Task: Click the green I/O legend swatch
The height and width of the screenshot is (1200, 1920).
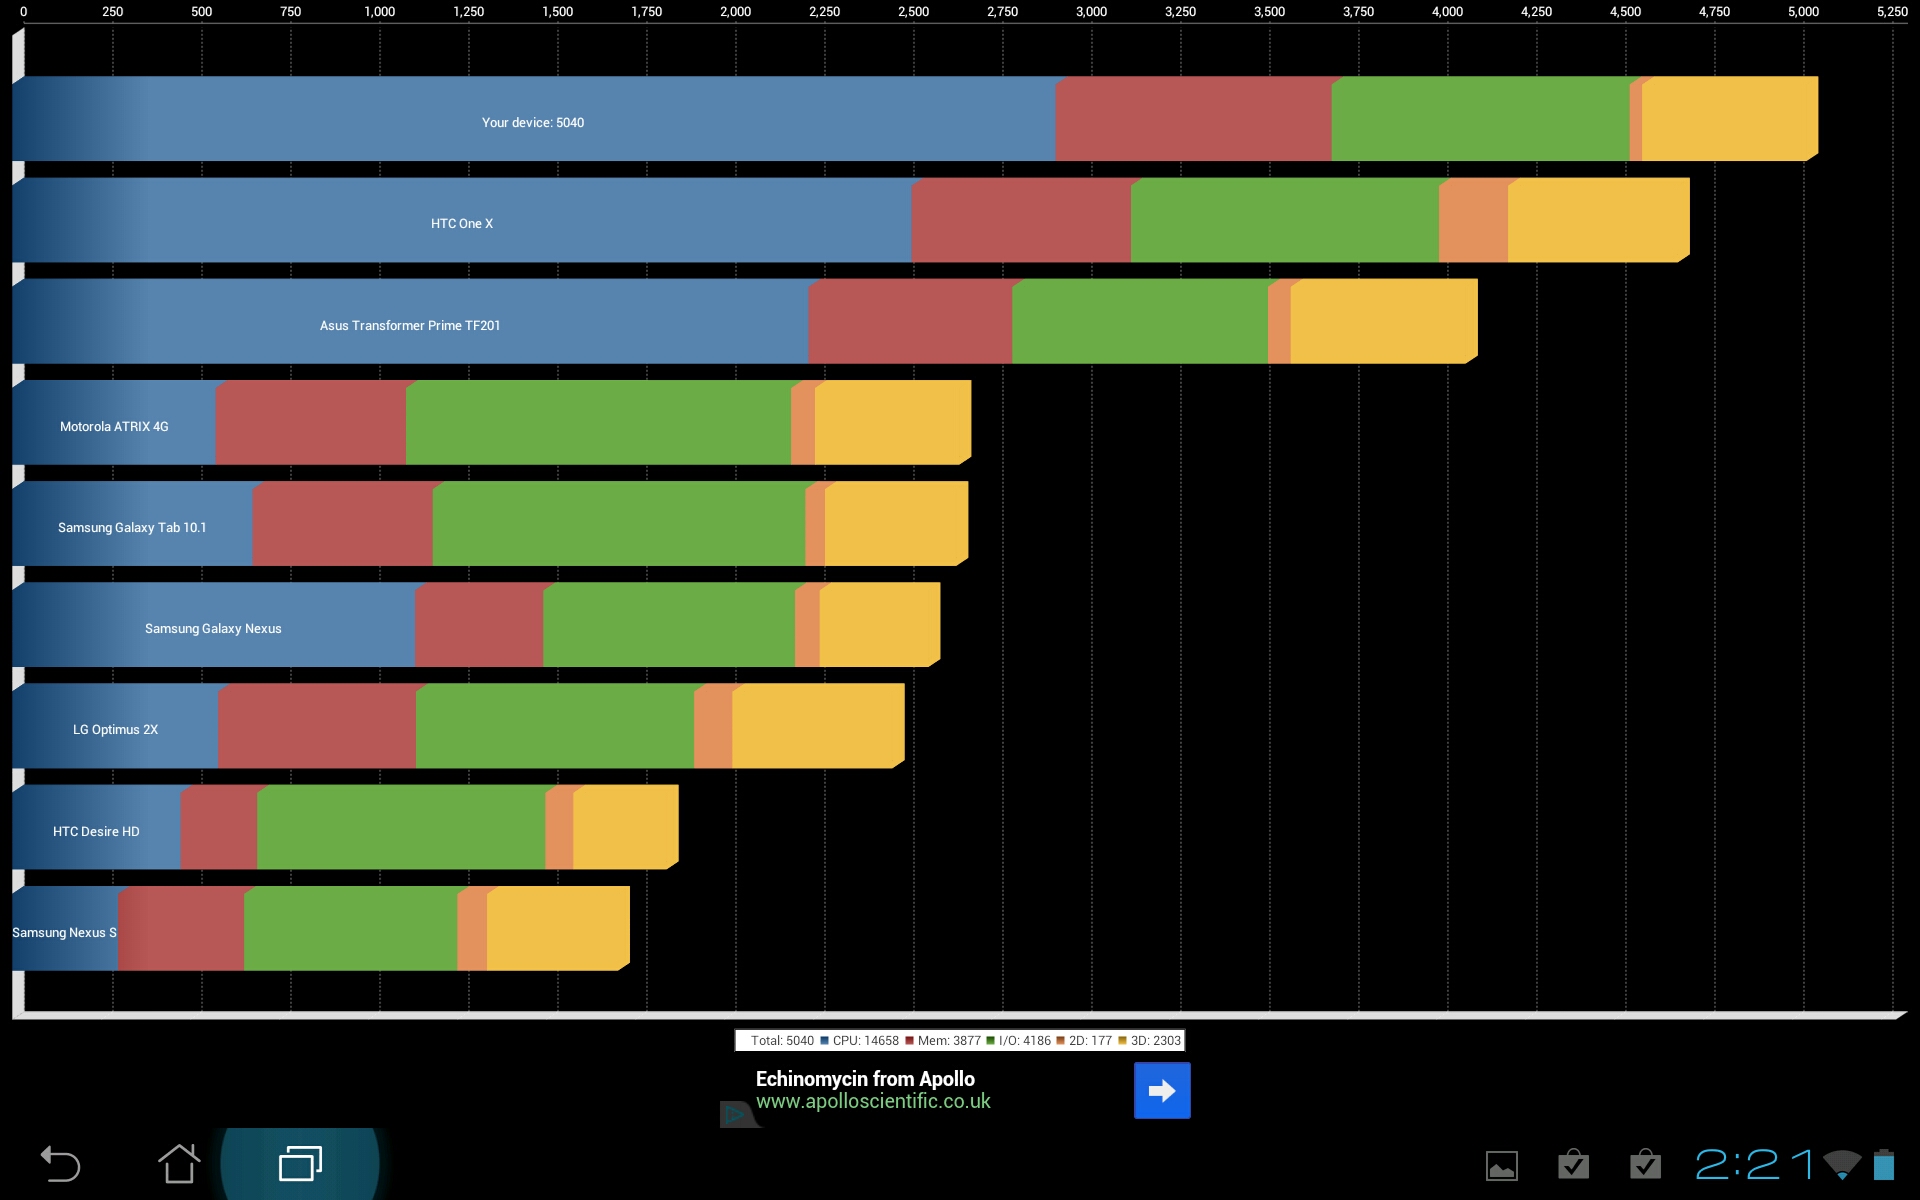Action: [990, 1041]
